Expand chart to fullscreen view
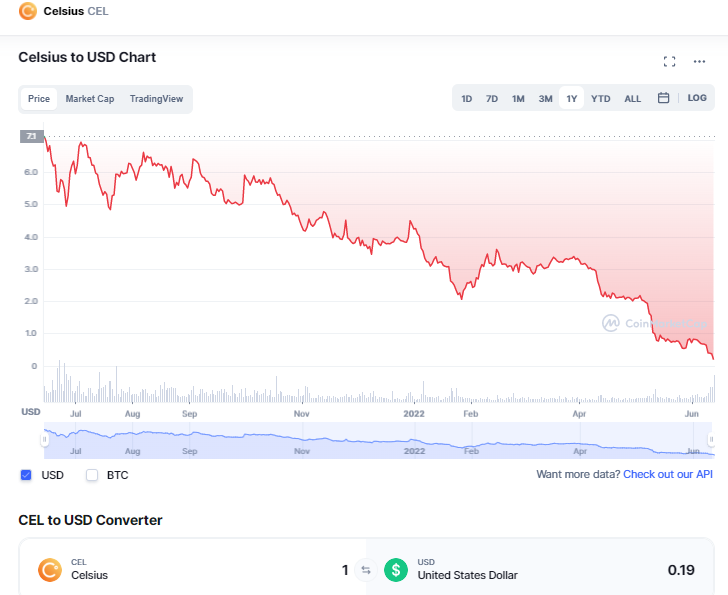Viewport: 728px width, 595px height. 670,62
